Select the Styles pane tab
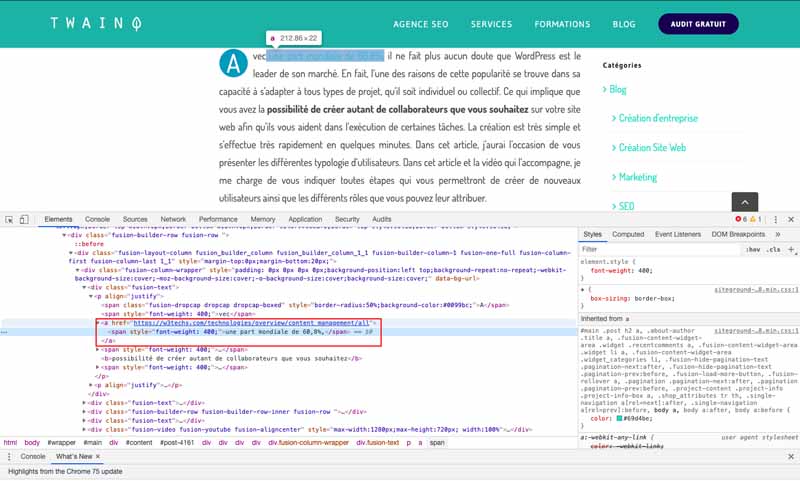This screenshot has height=481, width=800. [592, 234]
